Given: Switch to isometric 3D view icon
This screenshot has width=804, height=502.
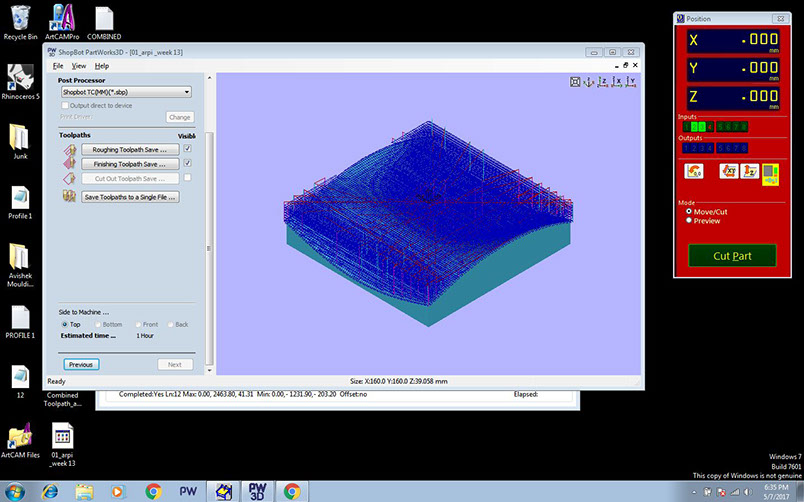Looking at the screenshot, I should tap(589, 82).
